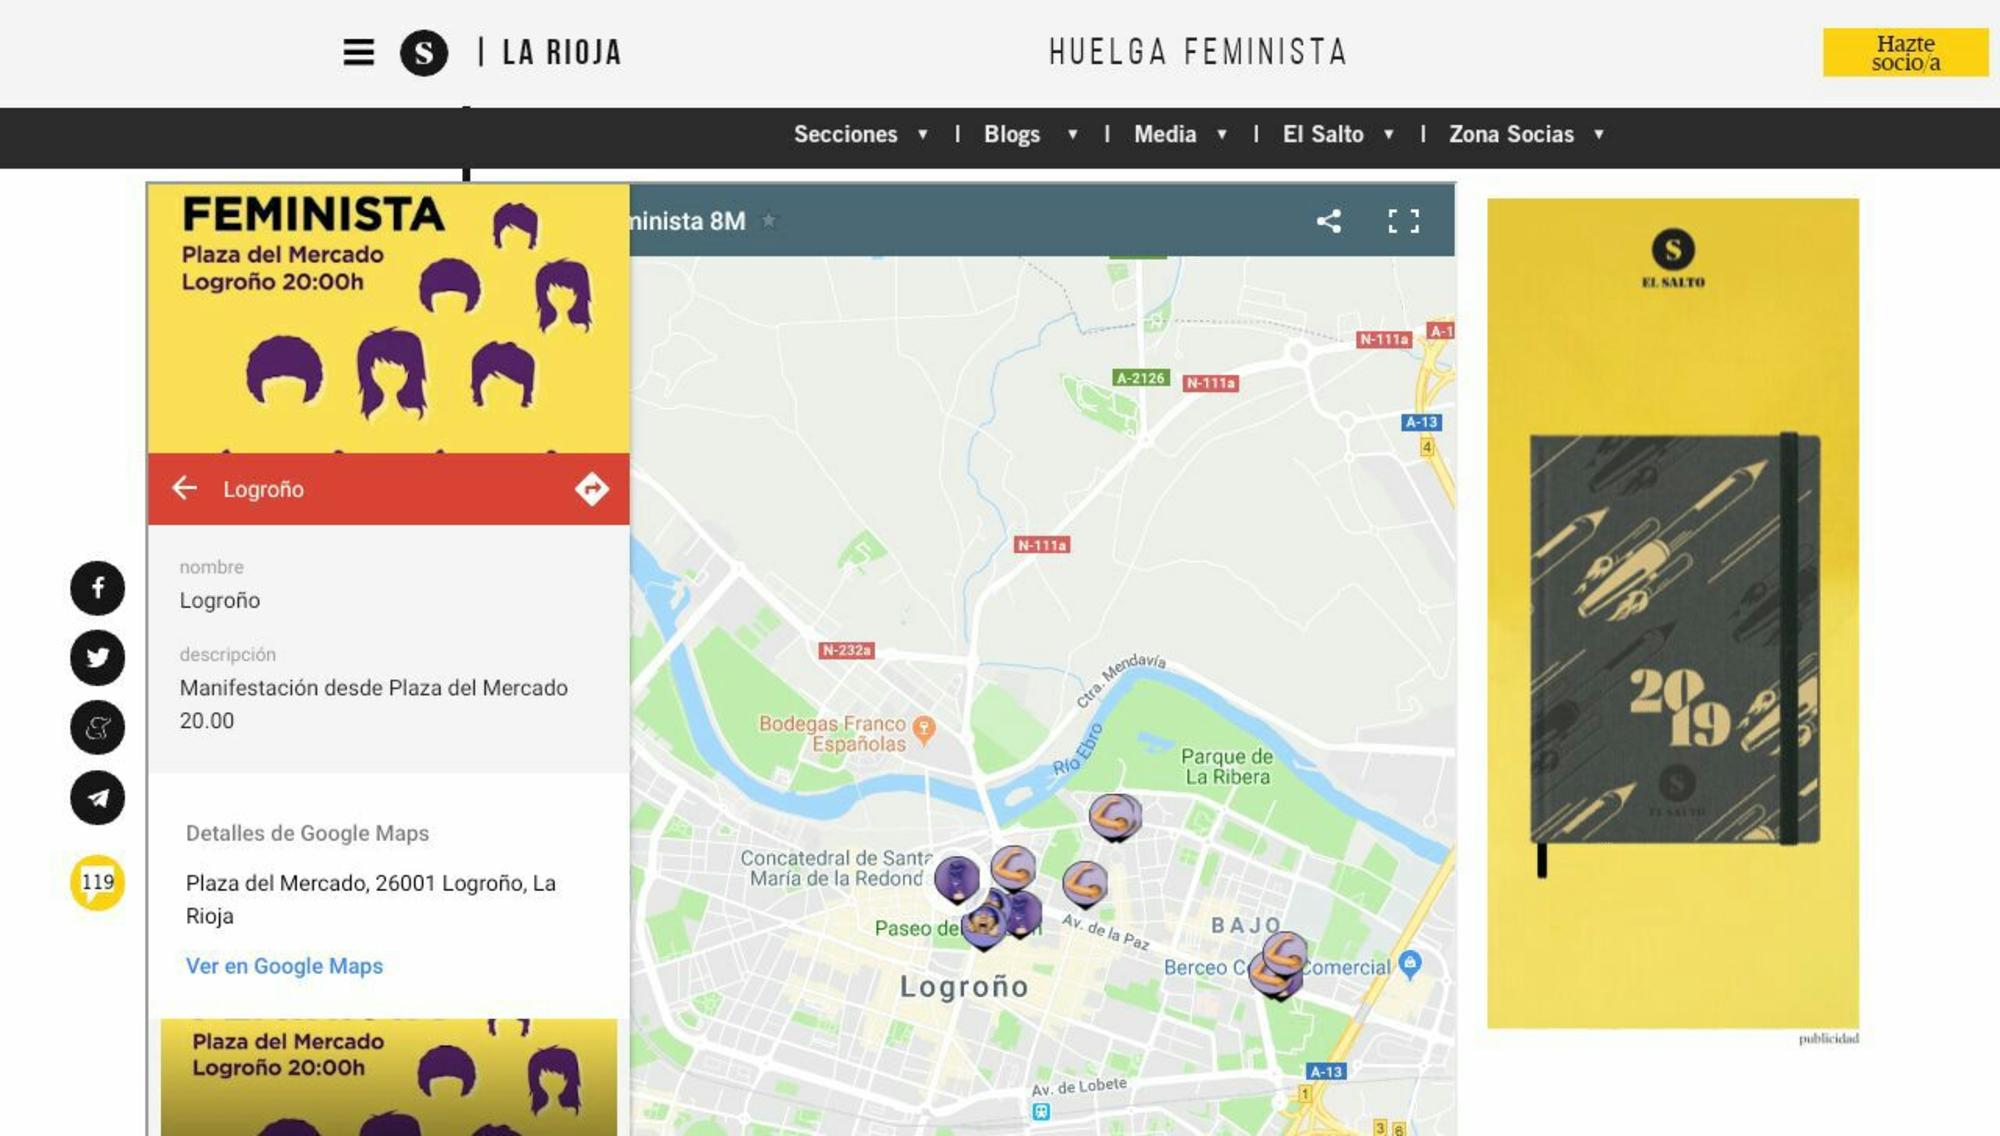Go back with the Logroño arrow
The image size is (2000, 1136).
click(185, 488)
